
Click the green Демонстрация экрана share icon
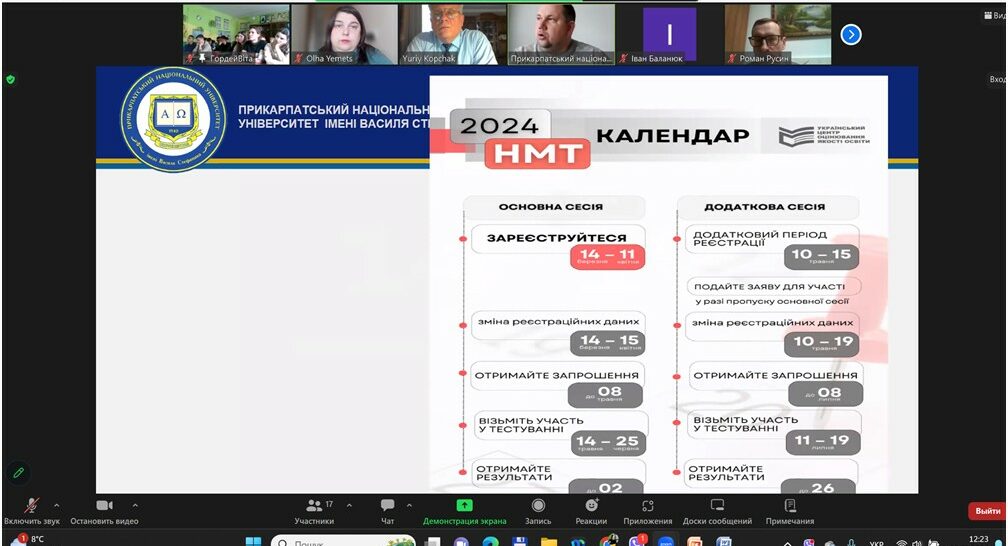[464, 506]
